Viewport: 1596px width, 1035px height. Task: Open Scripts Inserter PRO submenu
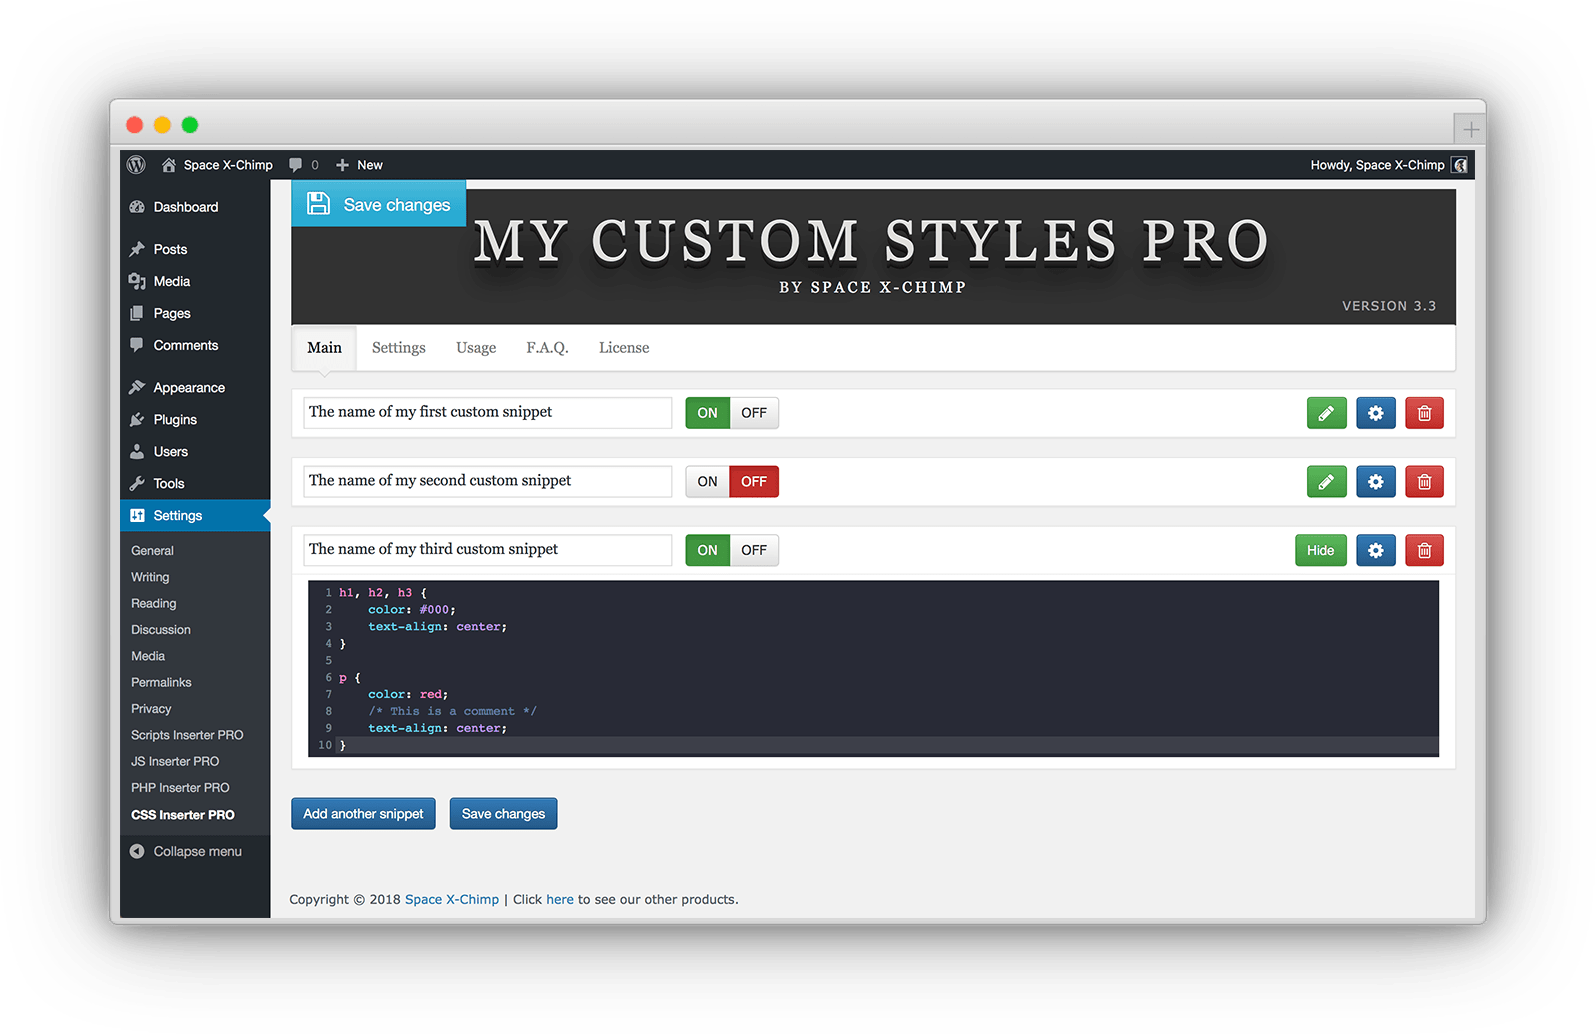[187, 735]
